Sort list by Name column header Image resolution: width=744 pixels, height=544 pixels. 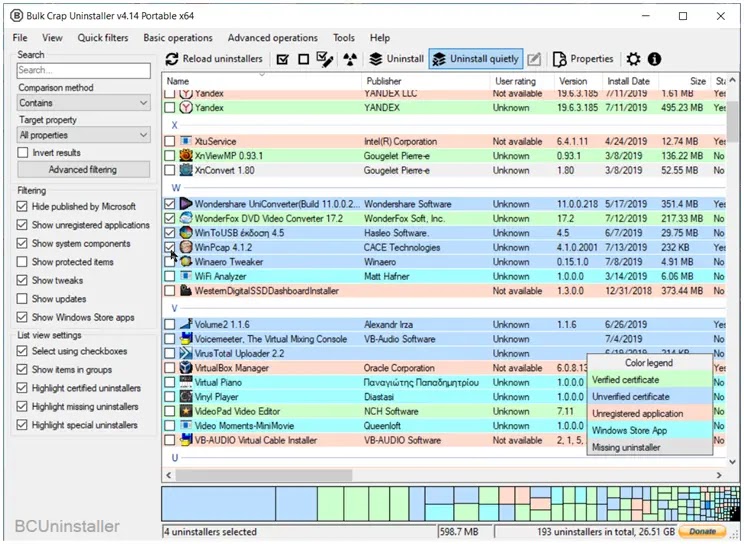coord(262,81)
